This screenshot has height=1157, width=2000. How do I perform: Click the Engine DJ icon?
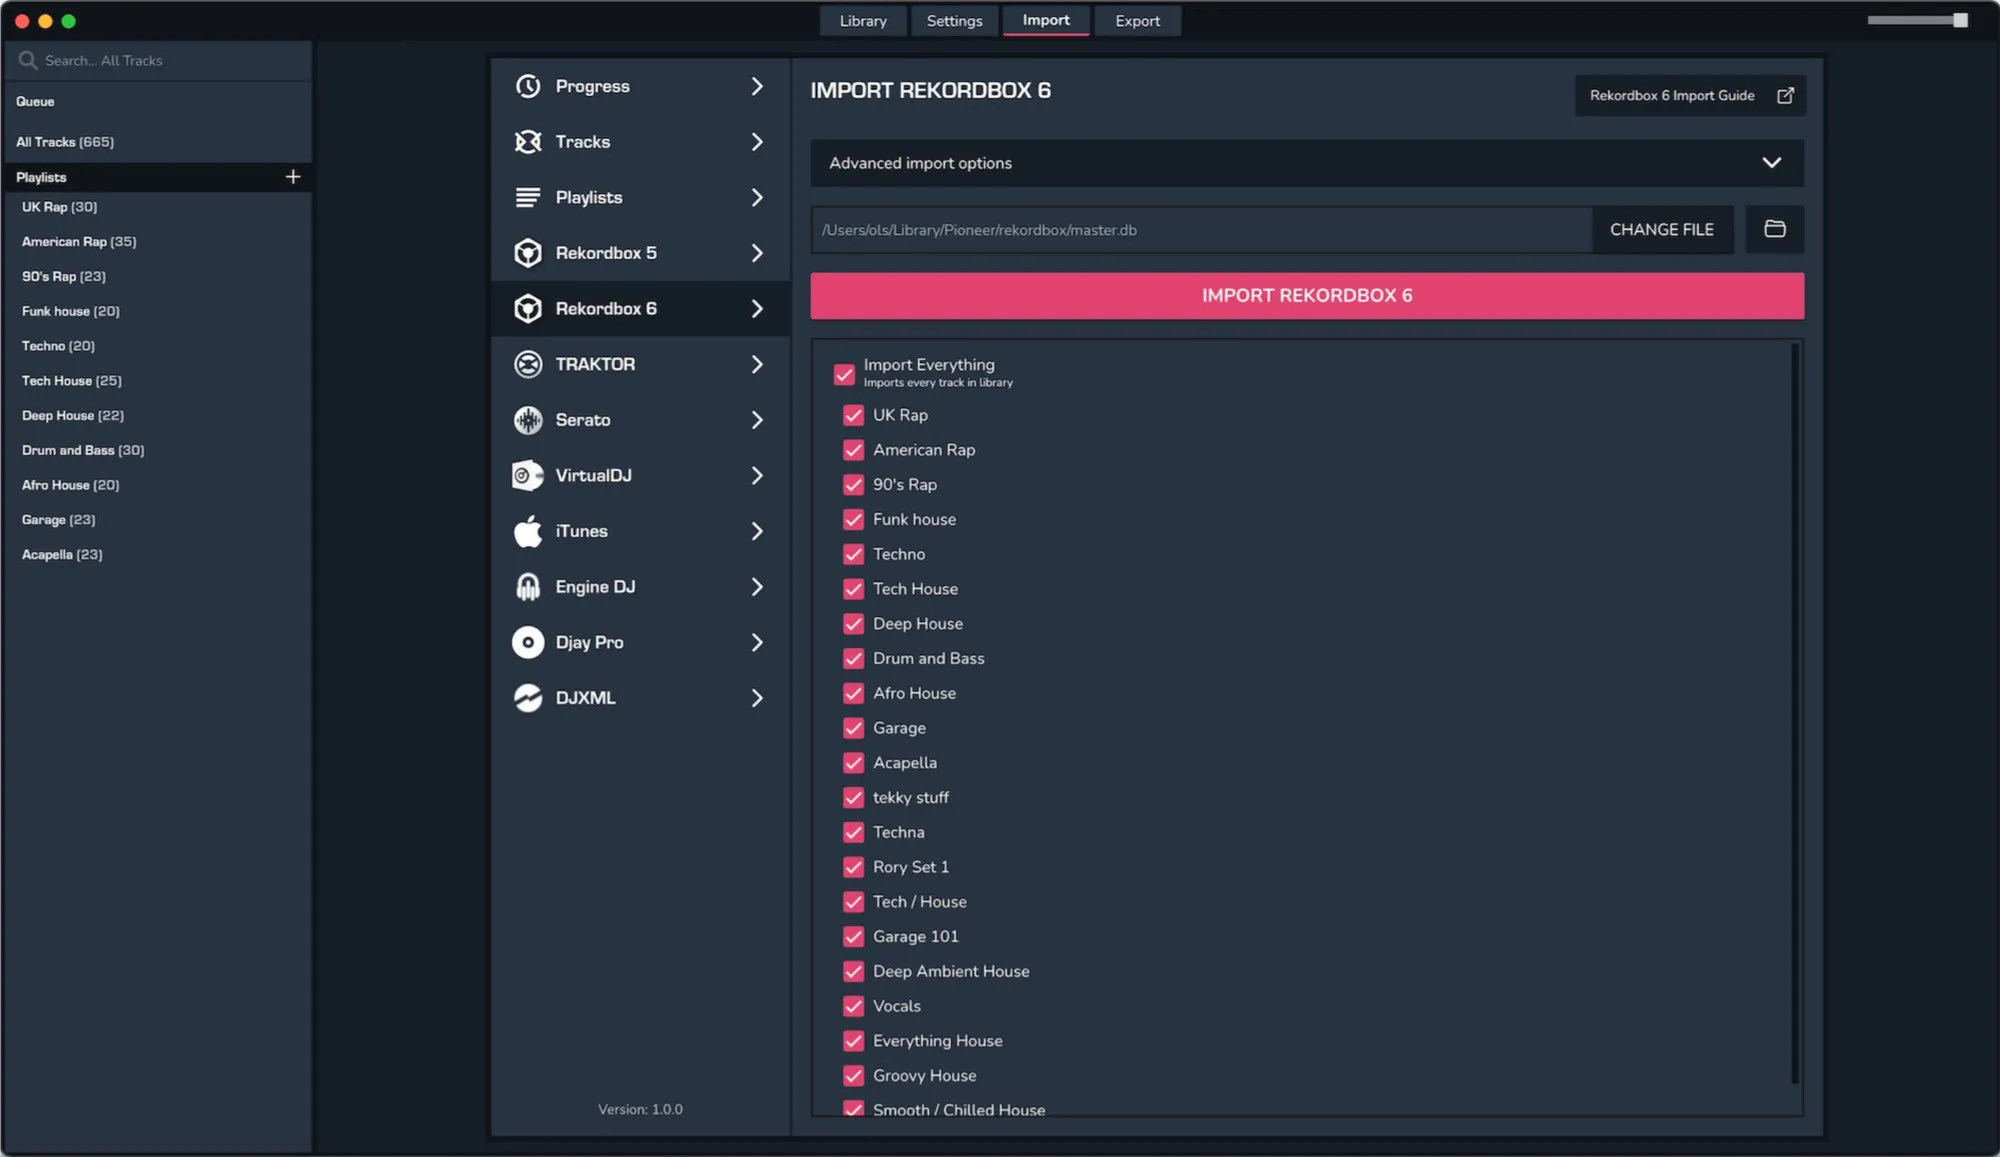click(528, 587)
